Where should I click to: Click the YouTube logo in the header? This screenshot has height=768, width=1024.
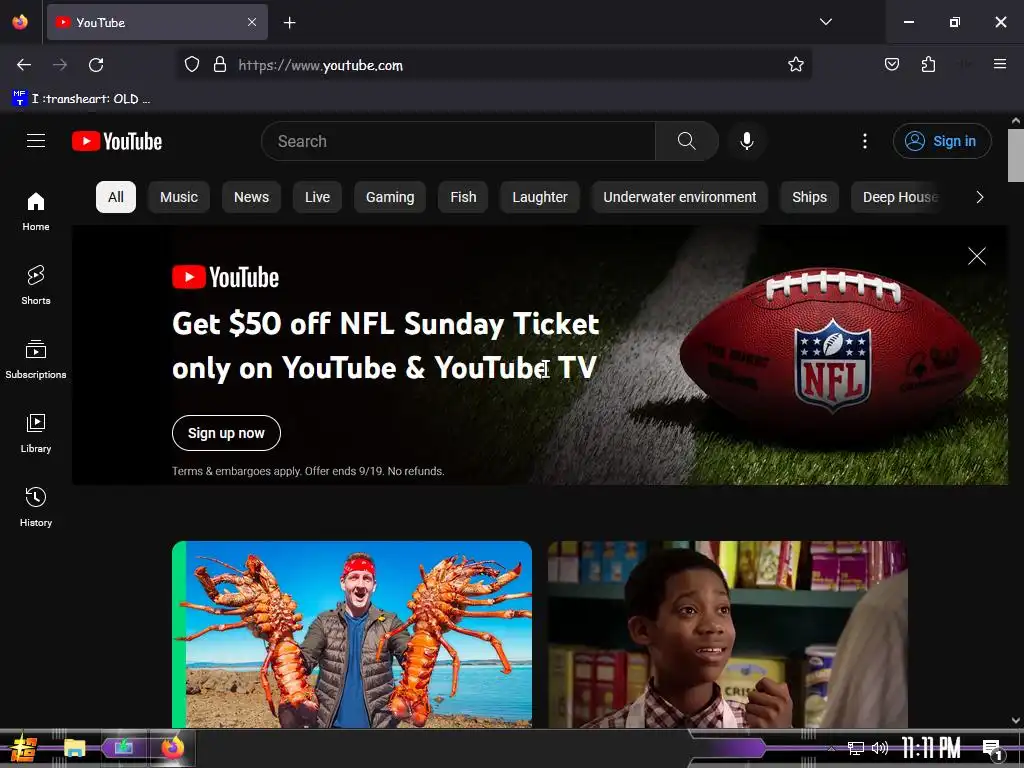coord(117,141)
